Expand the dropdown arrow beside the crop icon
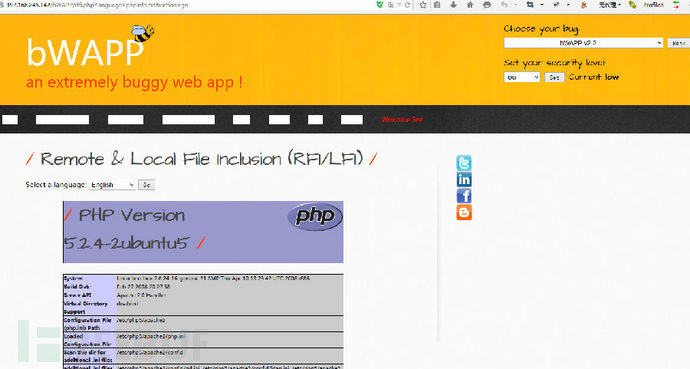The height and width of the screenshot is (369, 690). (542, 5)
